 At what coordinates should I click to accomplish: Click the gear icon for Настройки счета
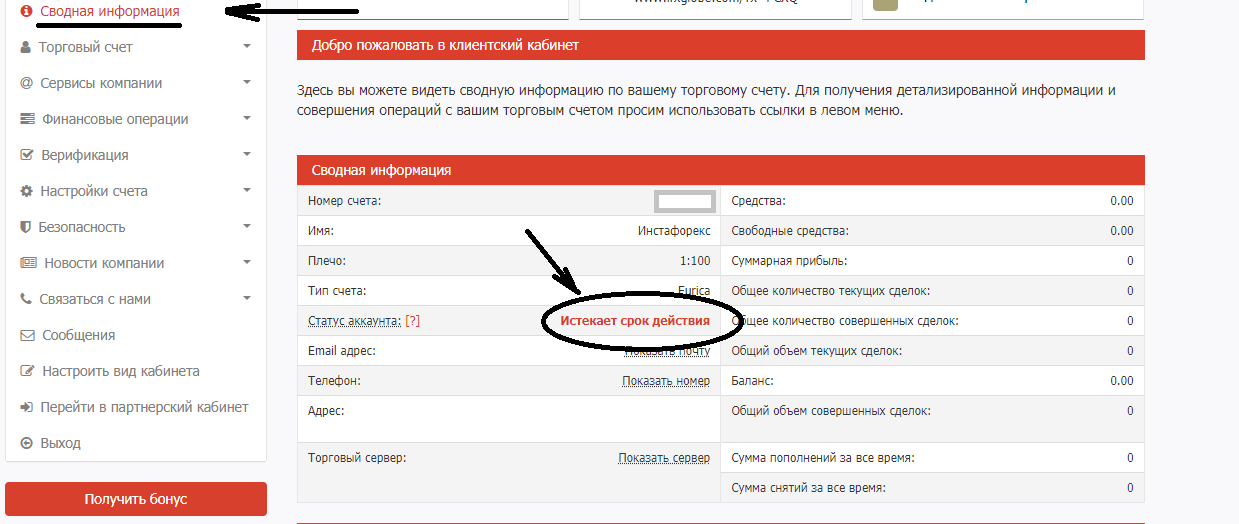26,191
